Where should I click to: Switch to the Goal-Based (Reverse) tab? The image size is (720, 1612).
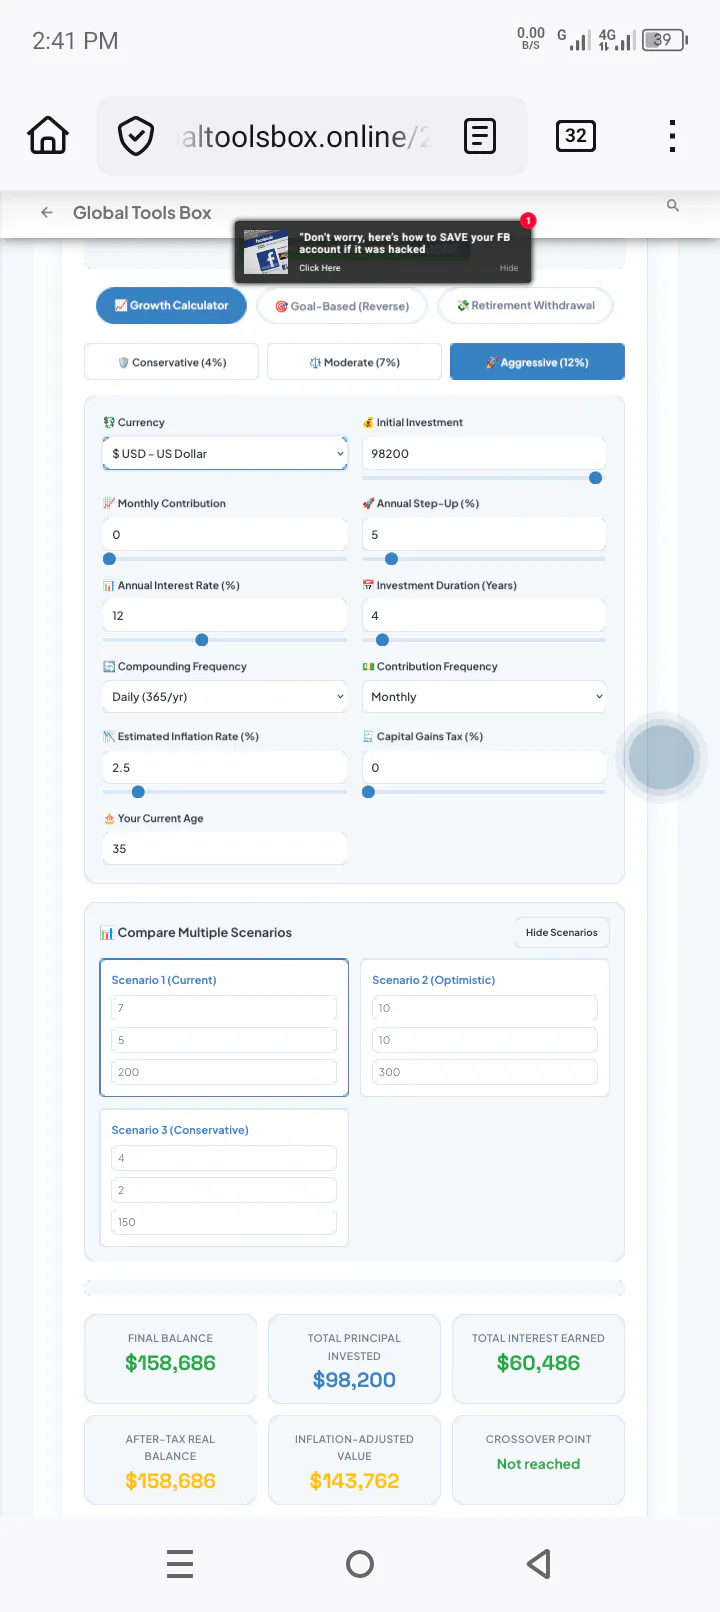(x=342, y=306)
